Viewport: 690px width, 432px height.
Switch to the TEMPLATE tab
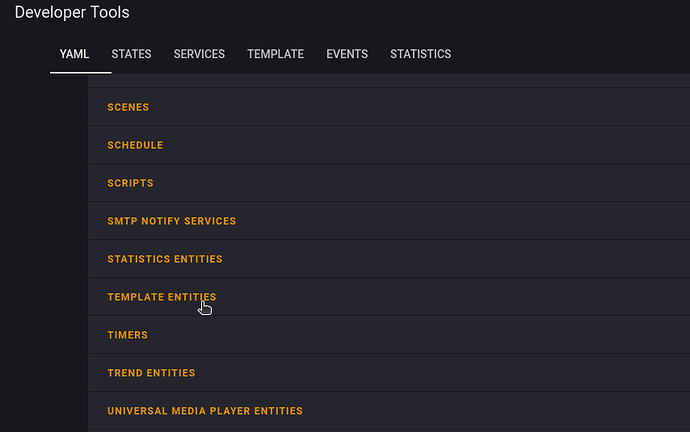[275, 54]
